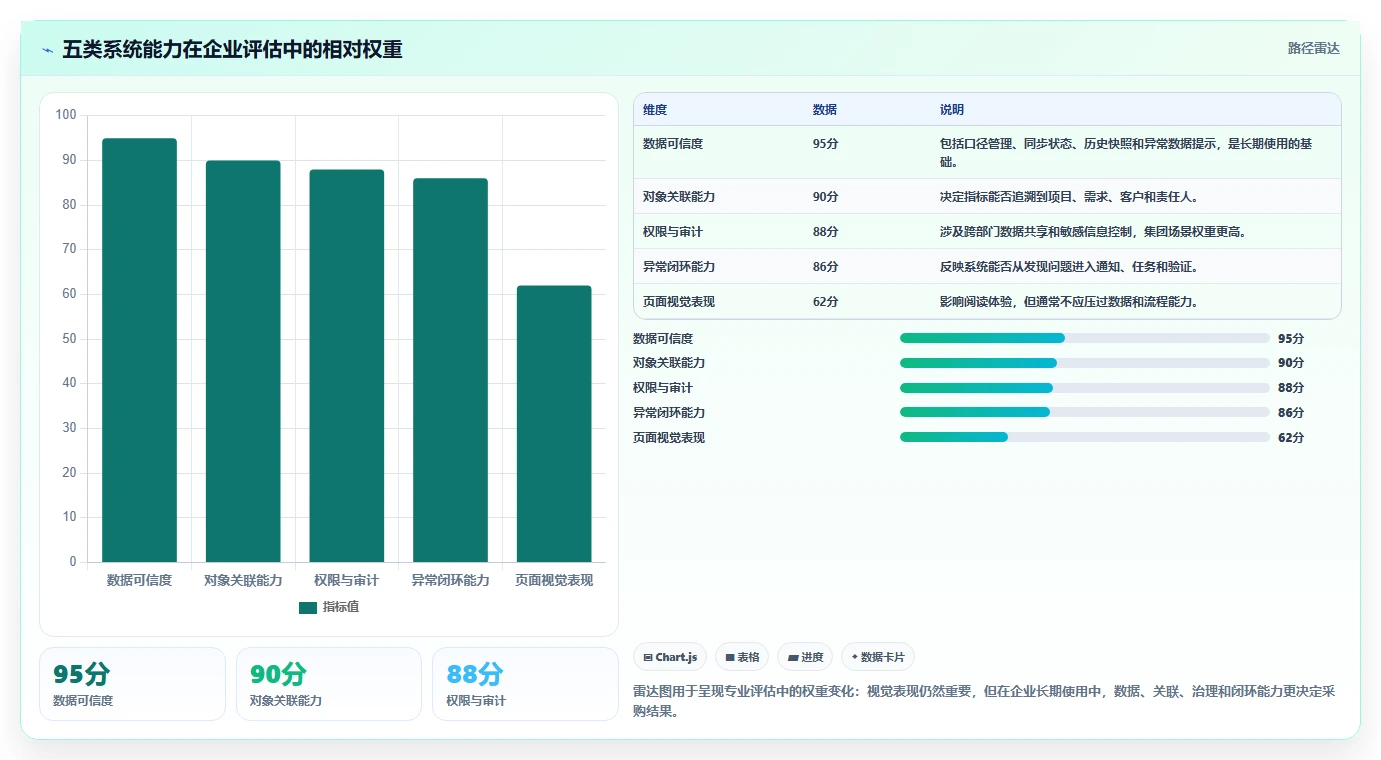Click the icon inside the 表格 chip
Image resolution: width=1381 pixels, height=760 pixels.
click(730, 658)
